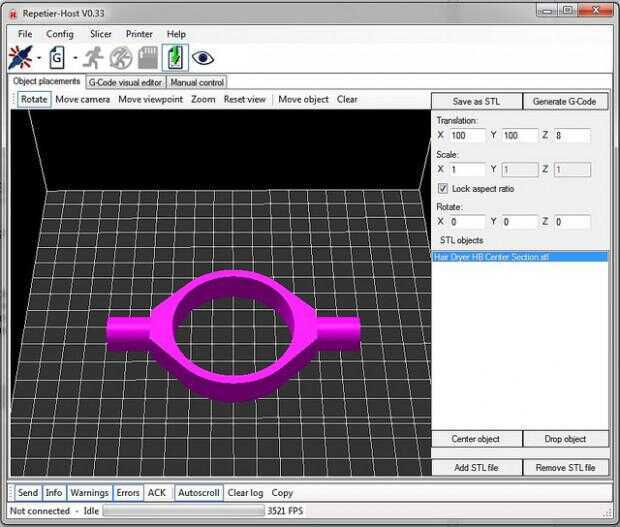Click the Save as STL button
The image size is (620, 527).
click(x=476, y=101)
